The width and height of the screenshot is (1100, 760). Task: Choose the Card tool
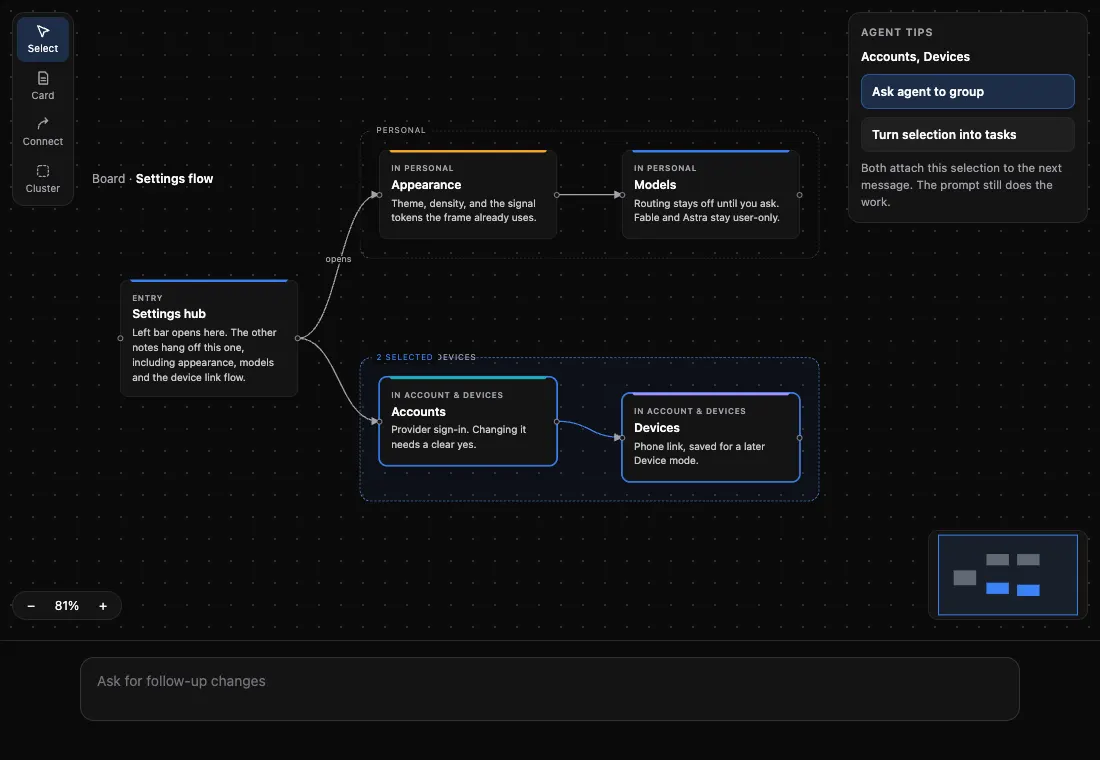[43, 86]
